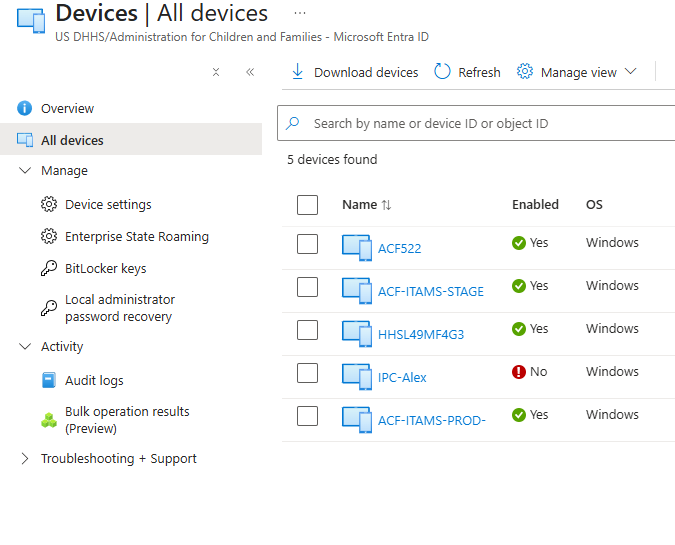The image size is (675, 545).
Task: Select All devices in sidebar
Action: (x=72, y=141)
